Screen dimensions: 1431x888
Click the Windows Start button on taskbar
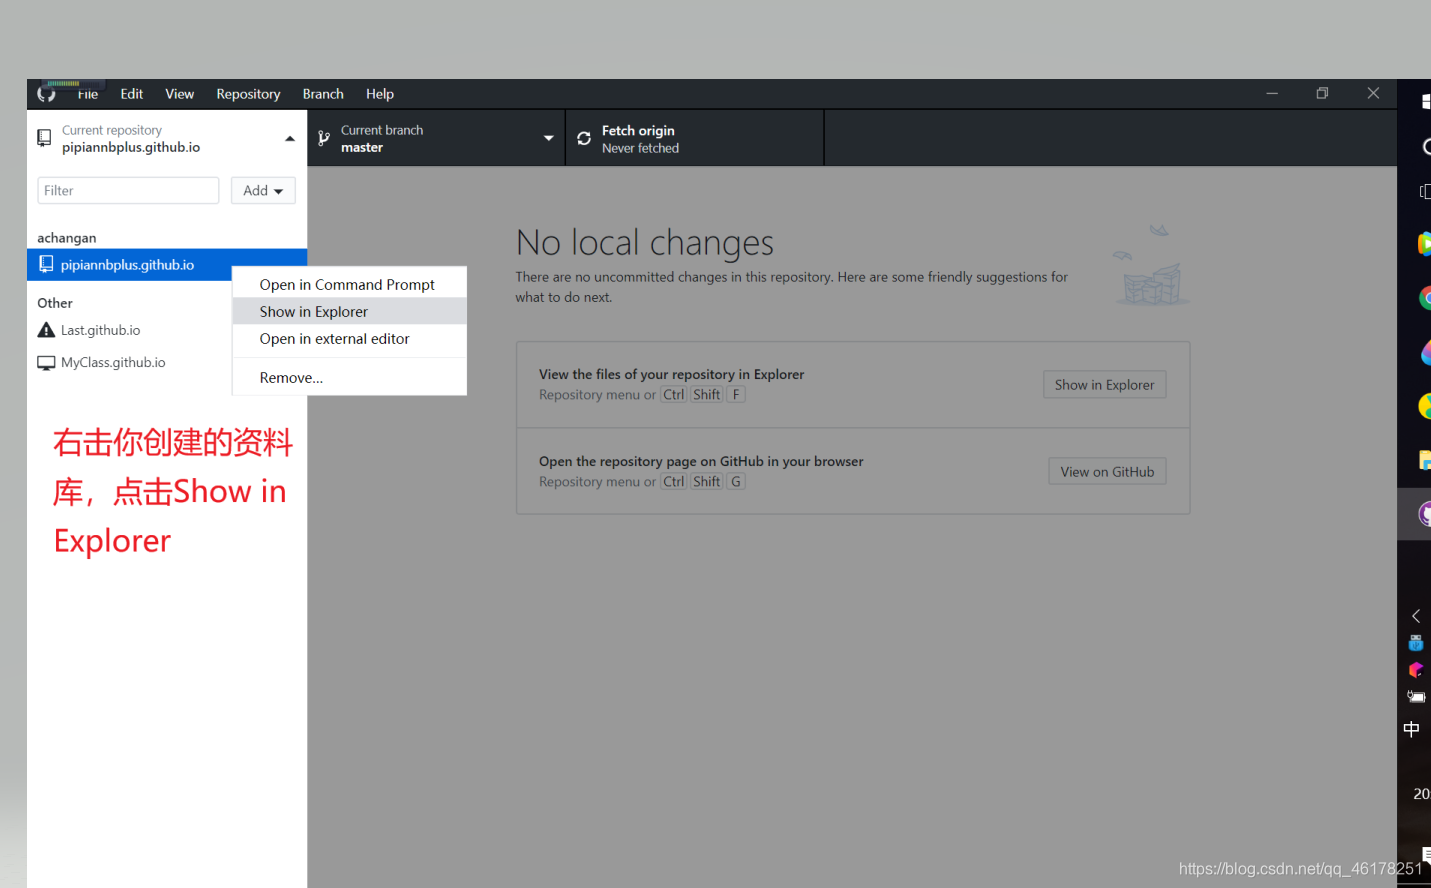(1426, 101)
